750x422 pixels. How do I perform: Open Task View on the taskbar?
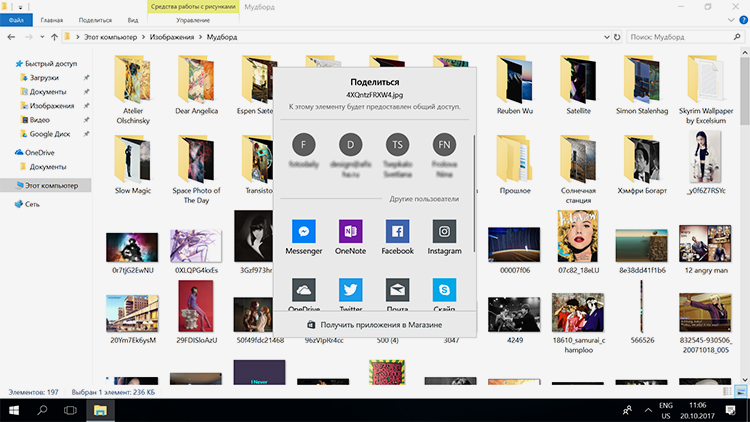70,411
